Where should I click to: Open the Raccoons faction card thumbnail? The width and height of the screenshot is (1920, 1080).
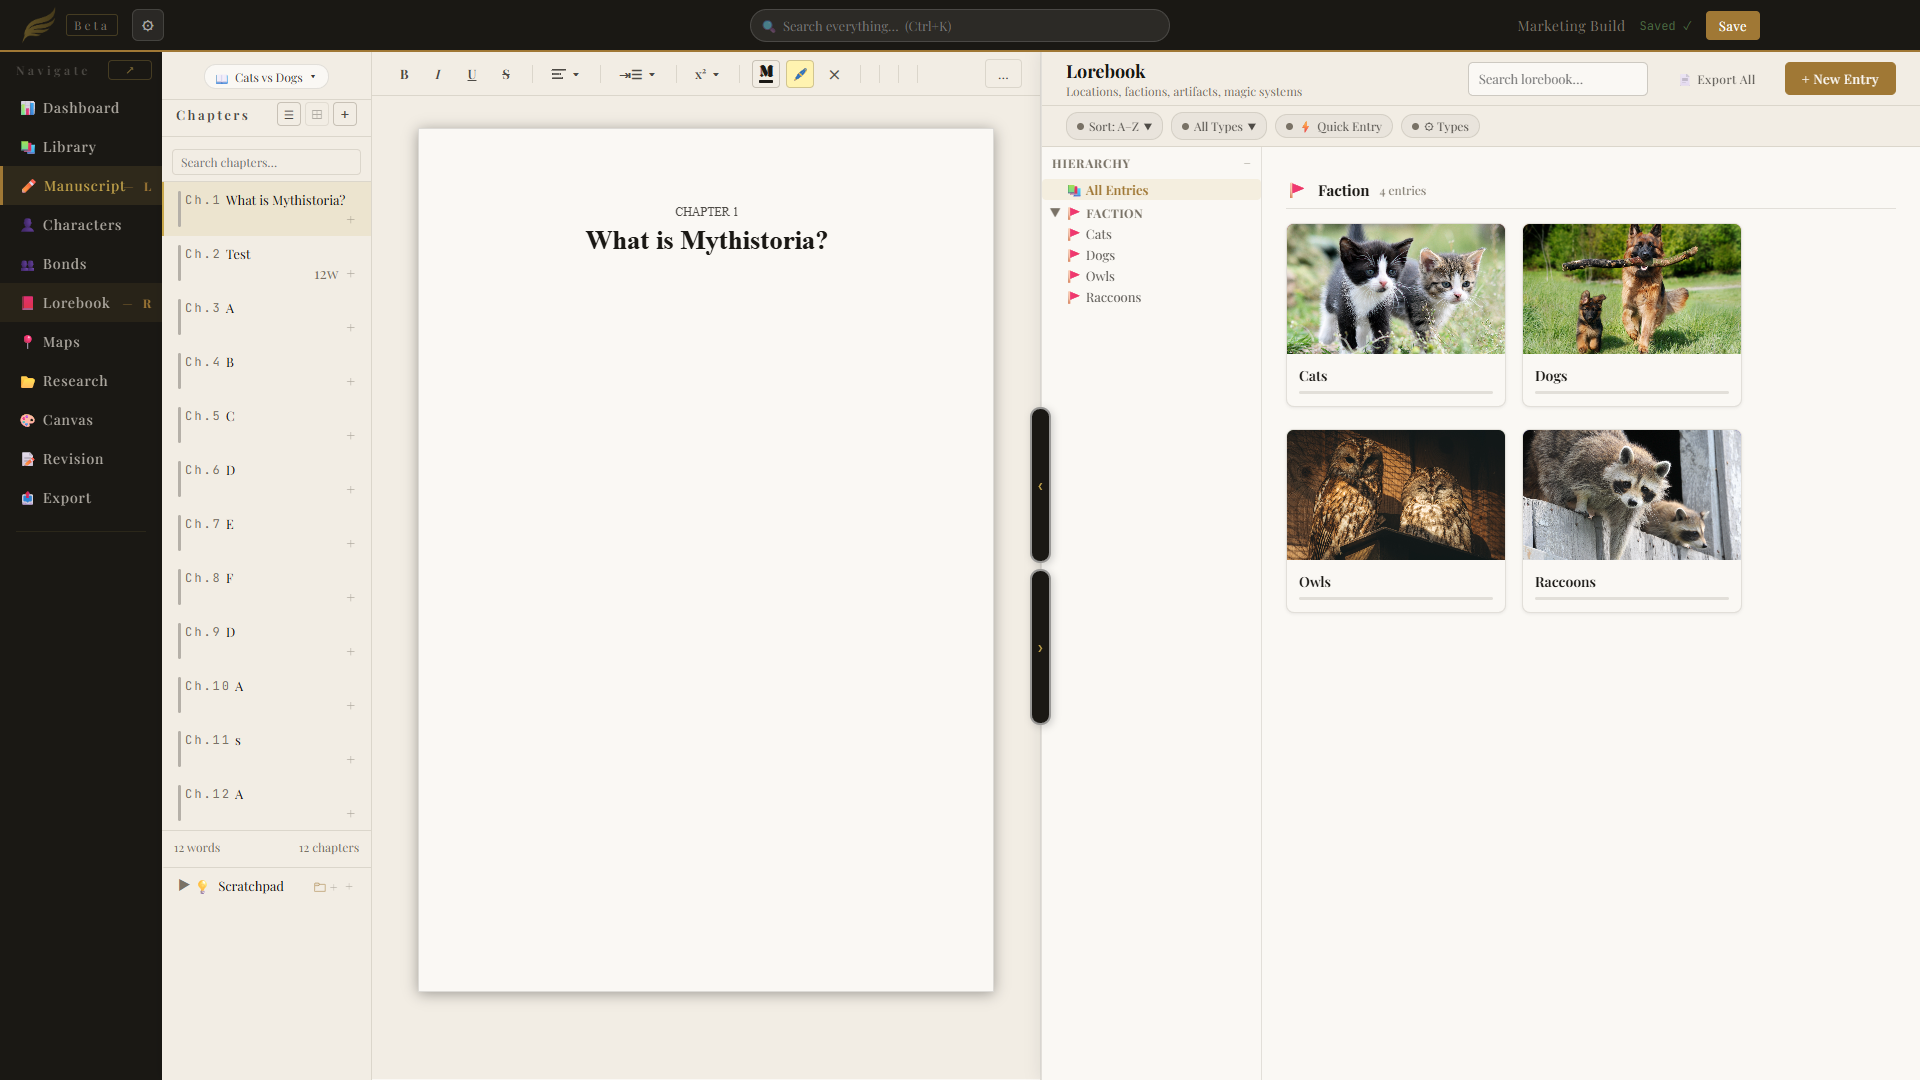pyautogui.click(x=1632, y=495)
